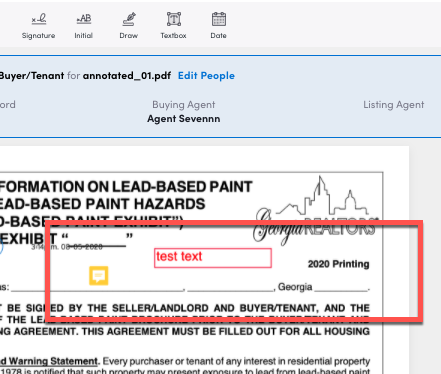Image resolution: width=441 pixels, height=374 pixels.
Task: Pick the Textbox tool icon
Action: point(174,19)
